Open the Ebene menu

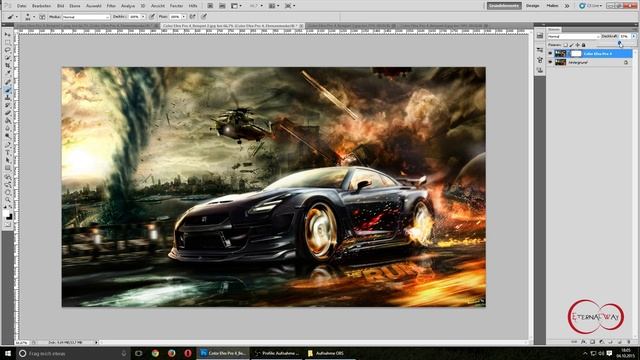(75, 6)
